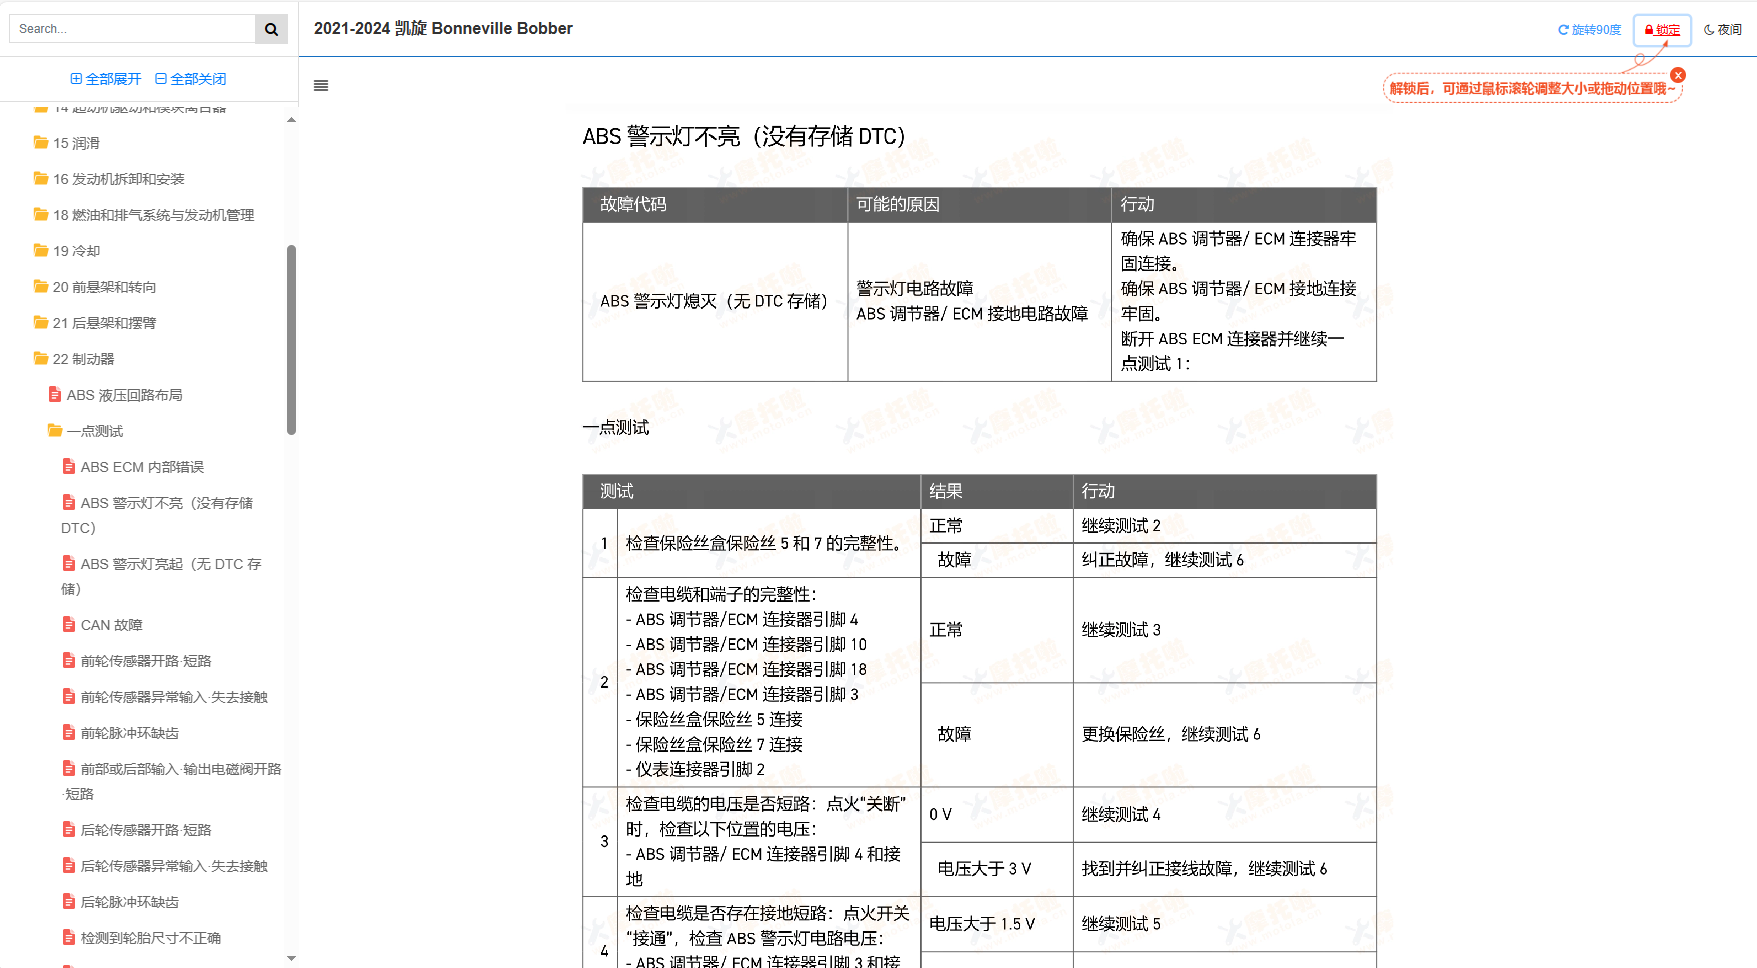The image size is (1757, 968).
Task: Open 后轮传感器异常输入·失去接触 document
Action: point(174,866)
